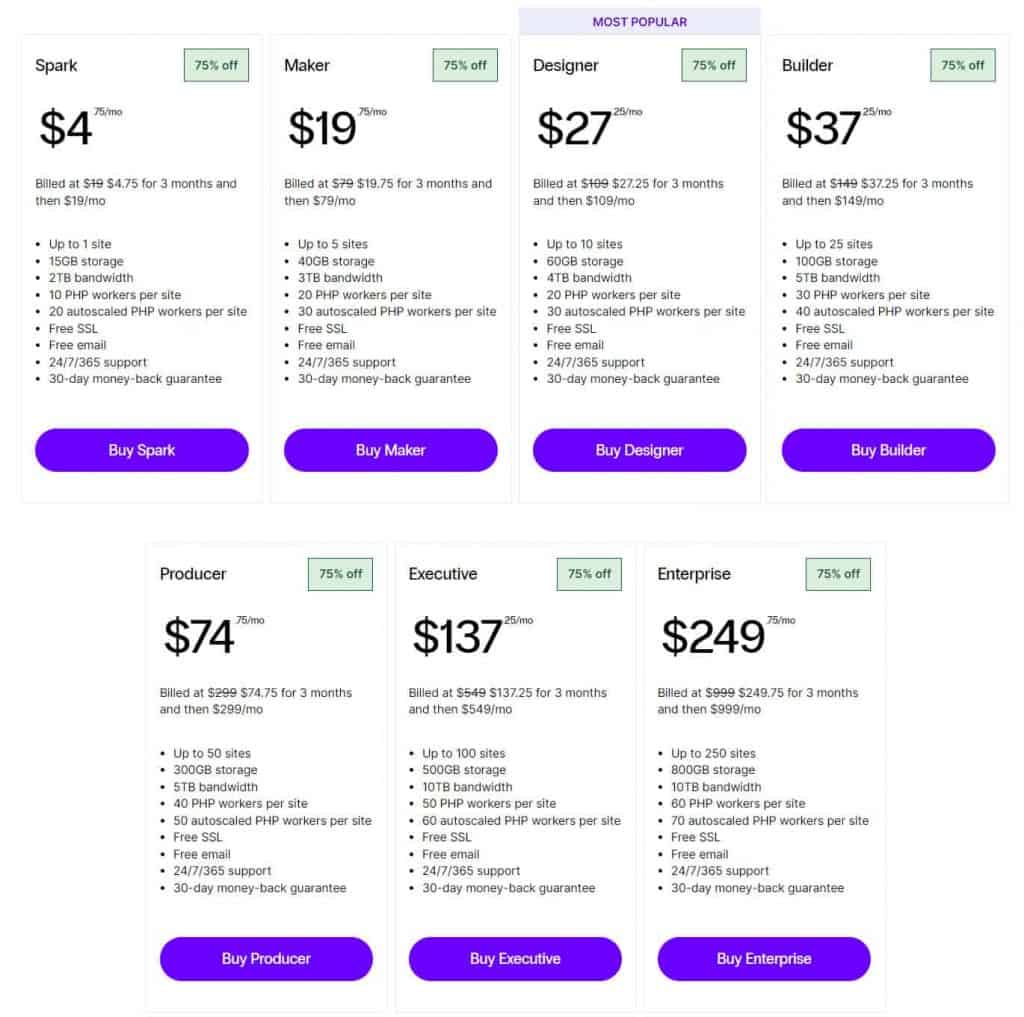Click the Executive plan 75% off badge

(589, 574)
